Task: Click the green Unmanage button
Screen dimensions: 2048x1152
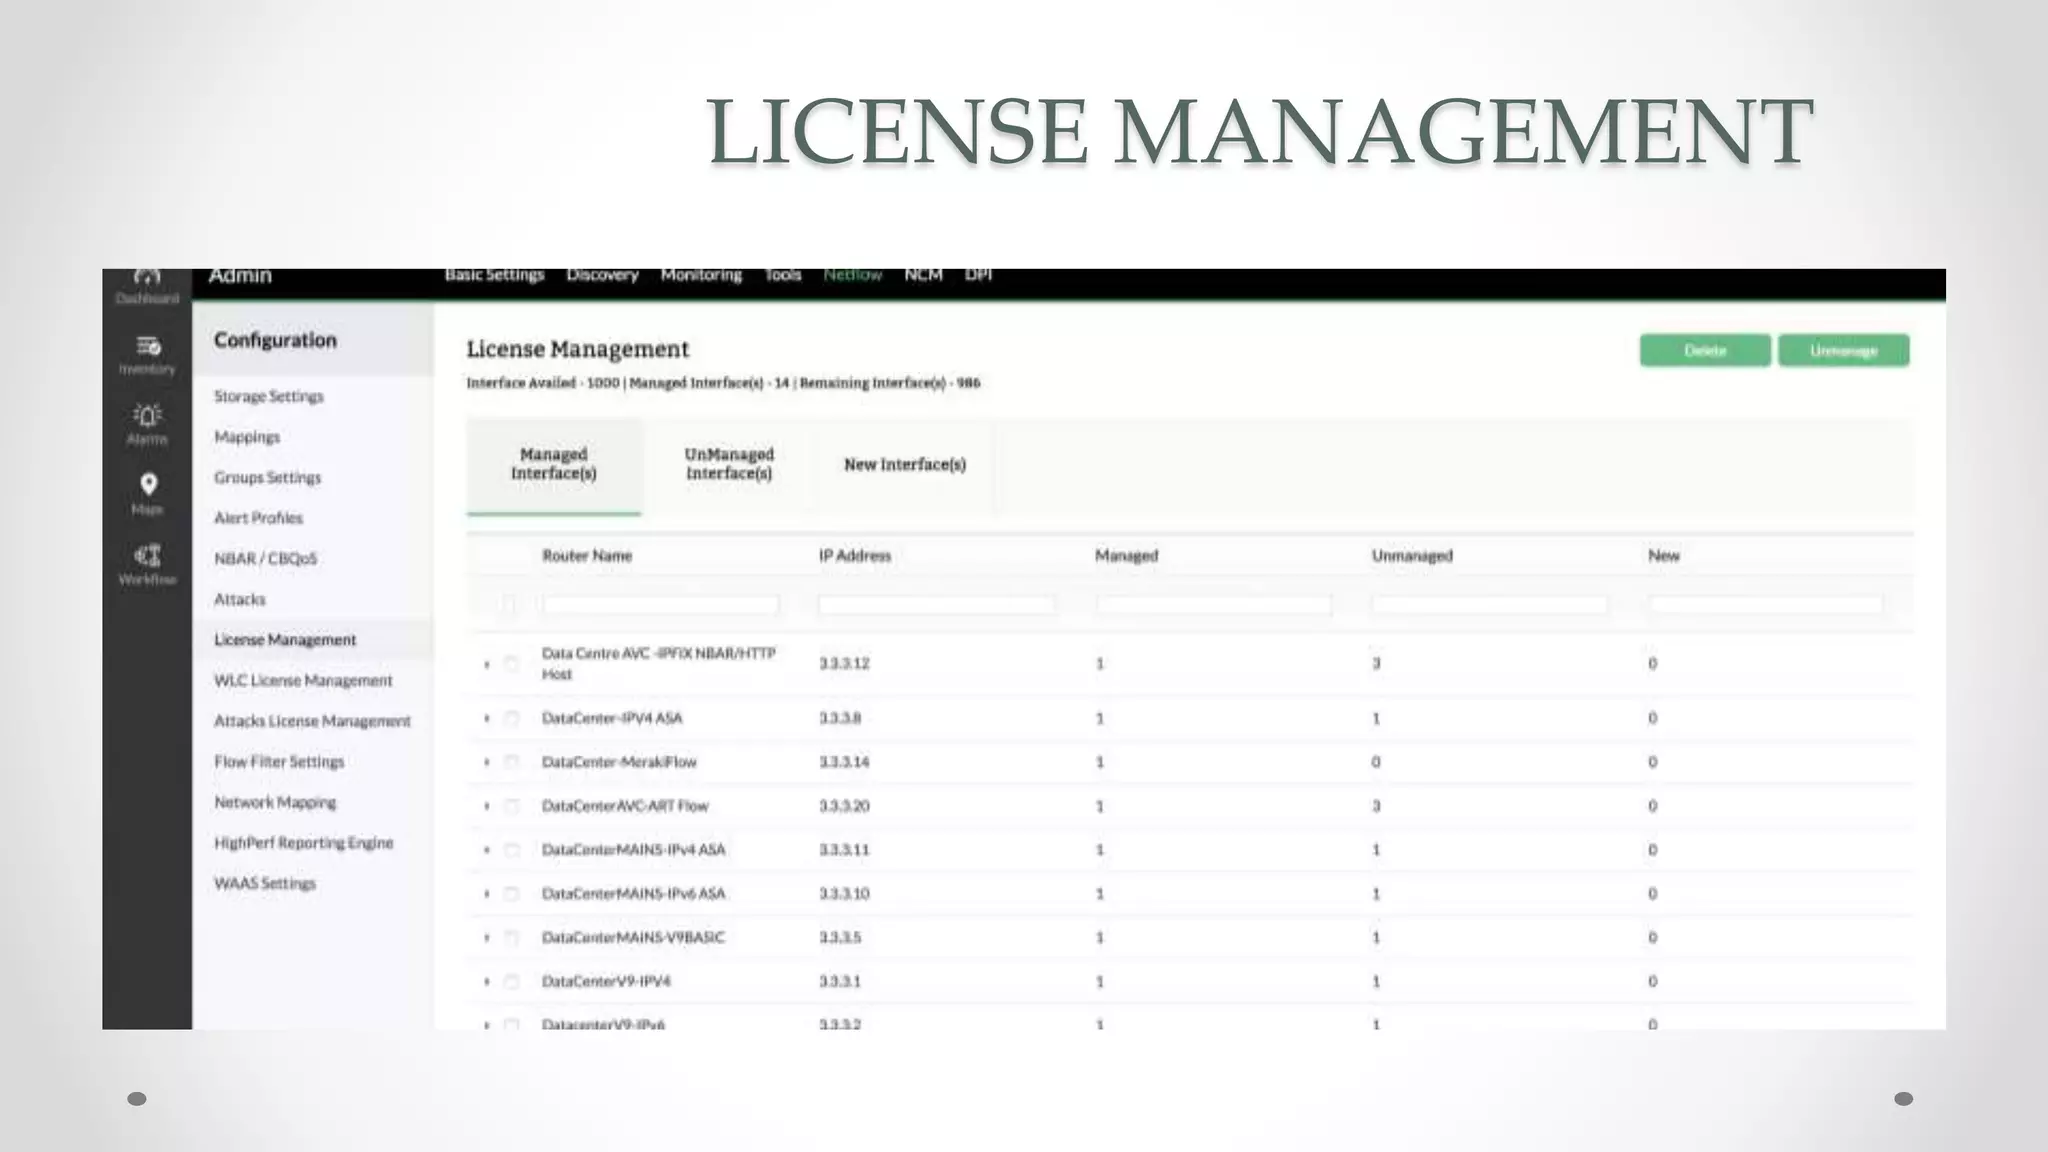Action: pyautogui.click(x=1844, y=350)
